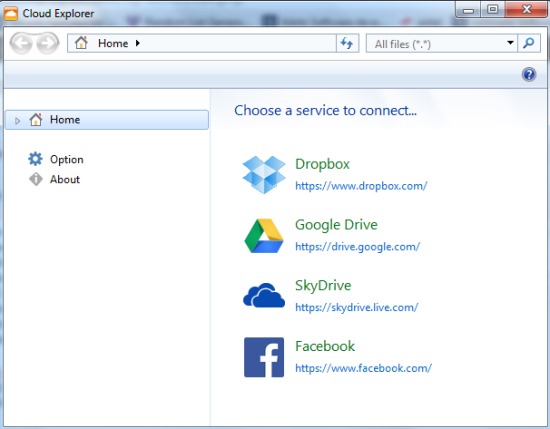This screenshot has height=429, width=550.
Task: Click the house icon beside Home in the sidebar
Action: point(36,120)
